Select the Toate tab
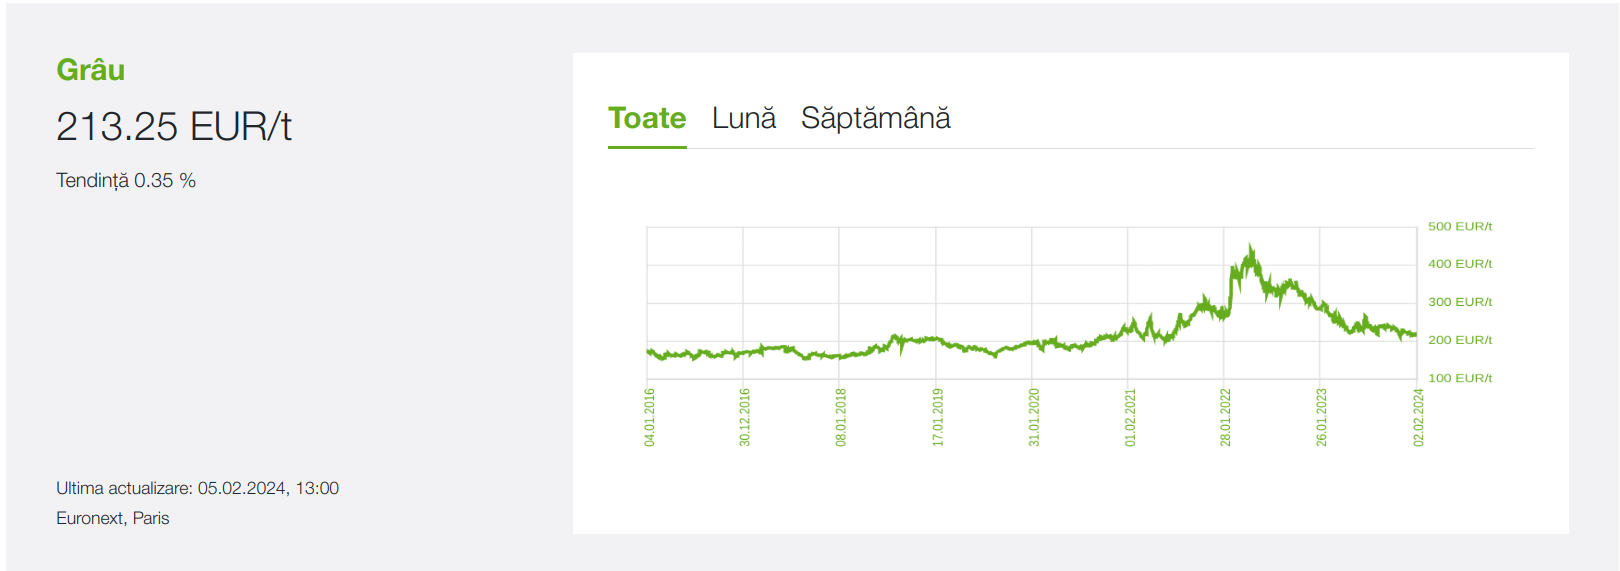Screen dimensions: 1620x571 pos(647,119)
